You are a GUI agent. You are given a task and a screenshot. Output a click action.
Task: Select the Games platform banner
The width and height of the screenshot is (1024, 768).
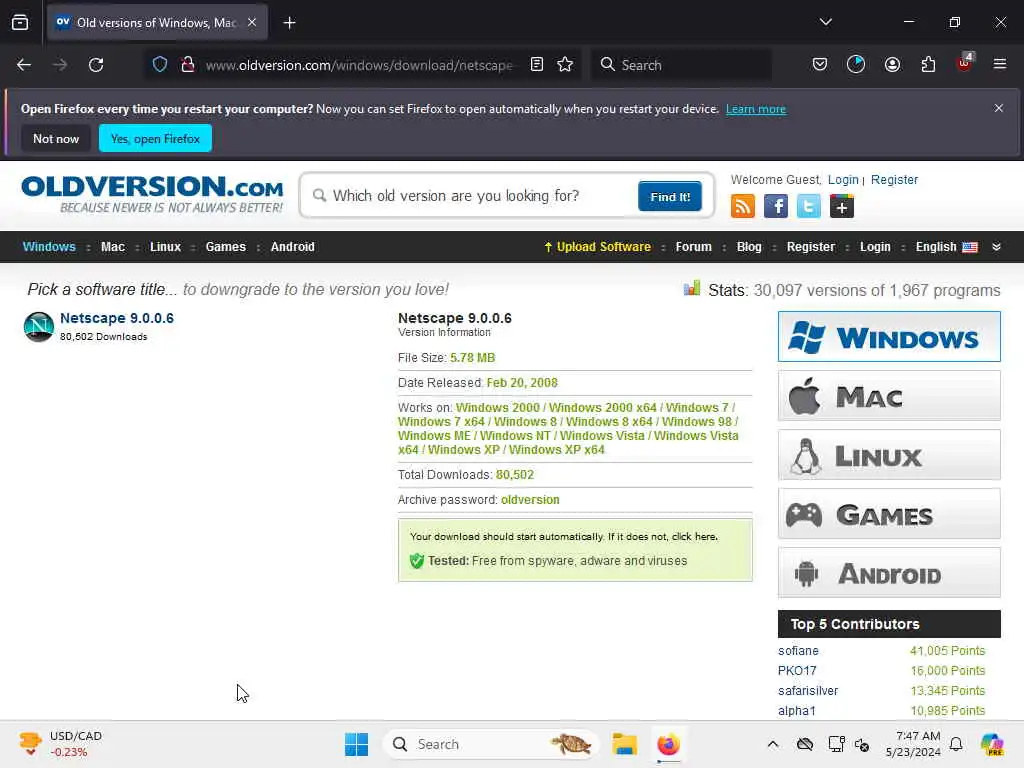(889, 514)
